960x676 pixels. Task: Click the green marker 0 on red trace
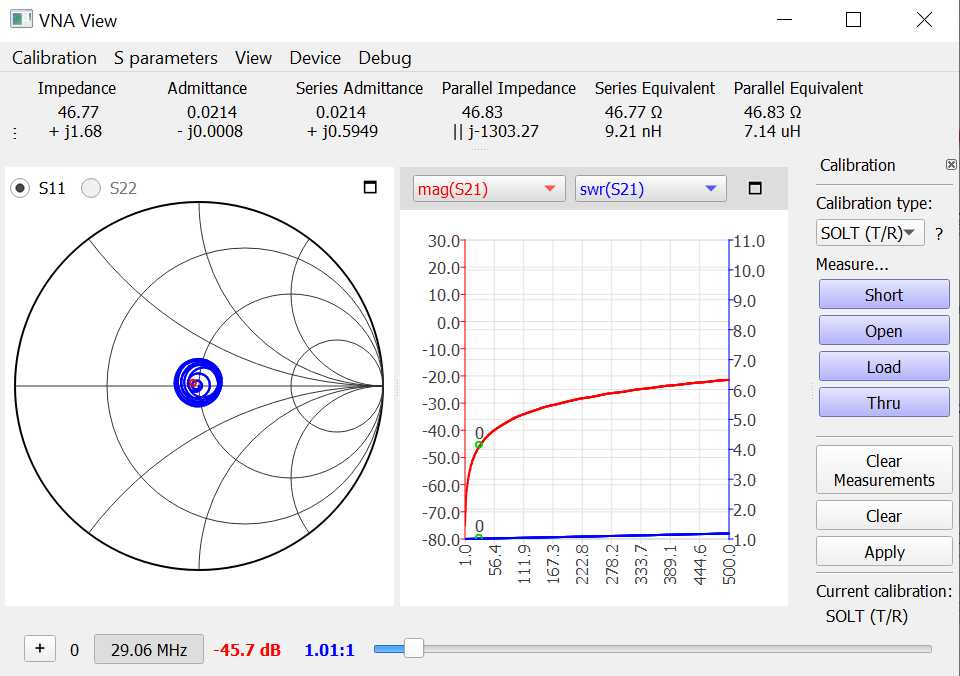[x=479, y=445]
